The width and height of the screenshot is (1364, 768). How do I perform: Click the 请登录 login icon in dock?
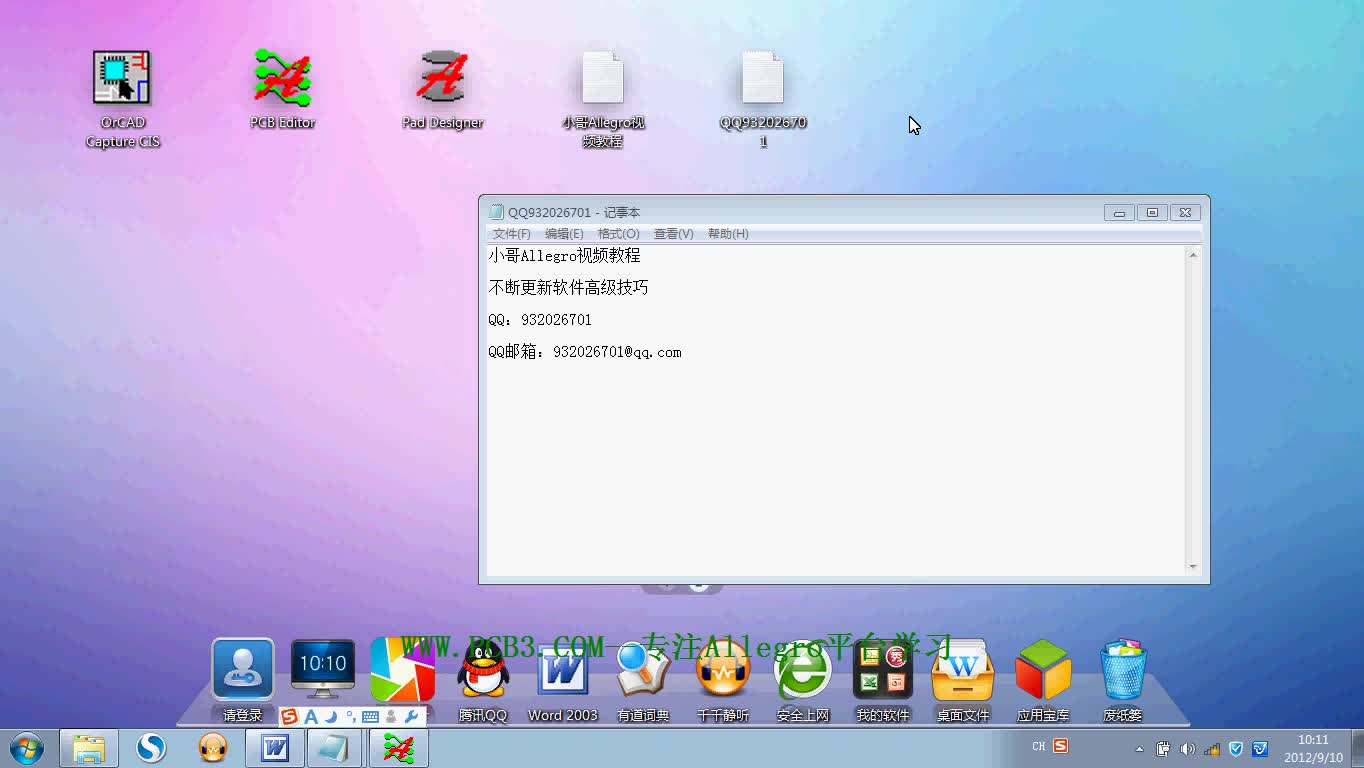[243, 680]
